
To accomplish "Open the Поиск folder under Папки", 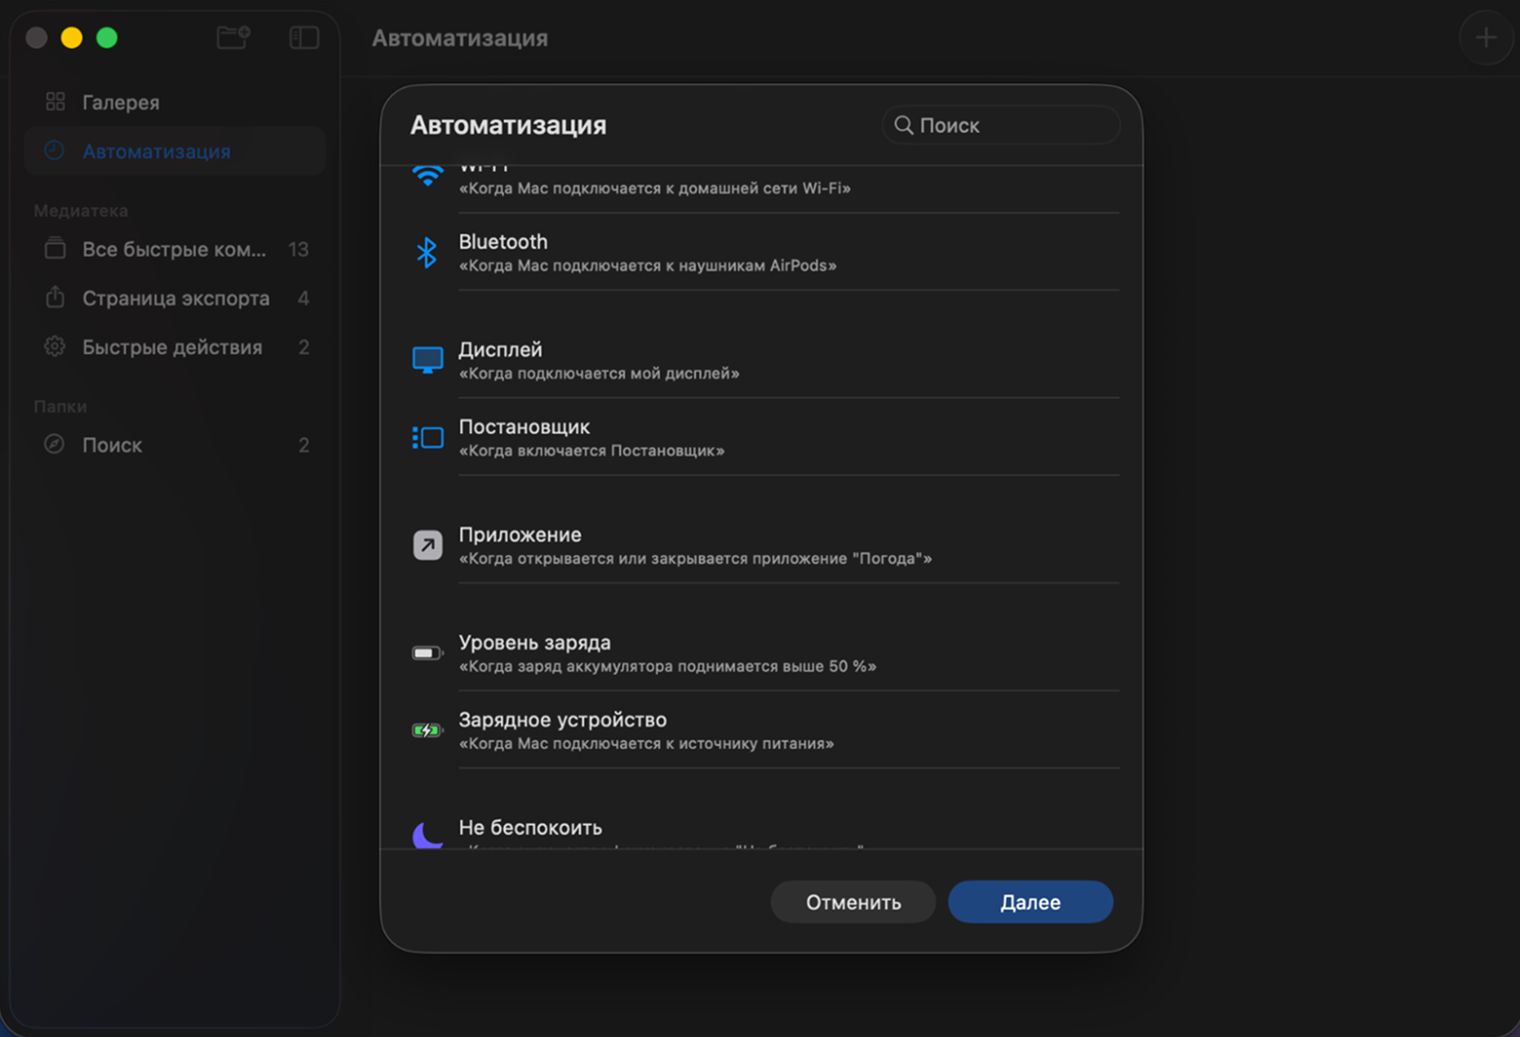I will [x=112, y=445].
